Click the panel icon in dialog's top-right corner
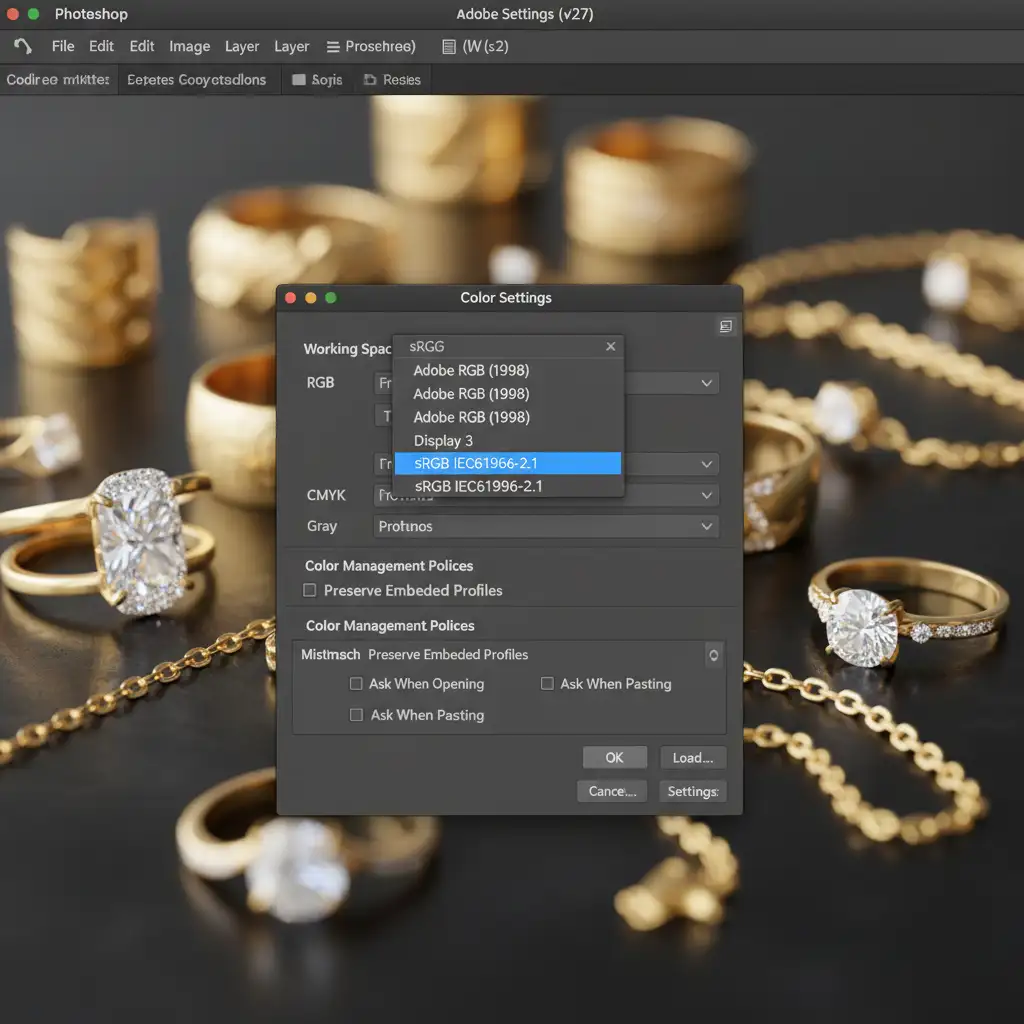The width and height of the screenshot is (1024, 1024). [x=726, y=326]
